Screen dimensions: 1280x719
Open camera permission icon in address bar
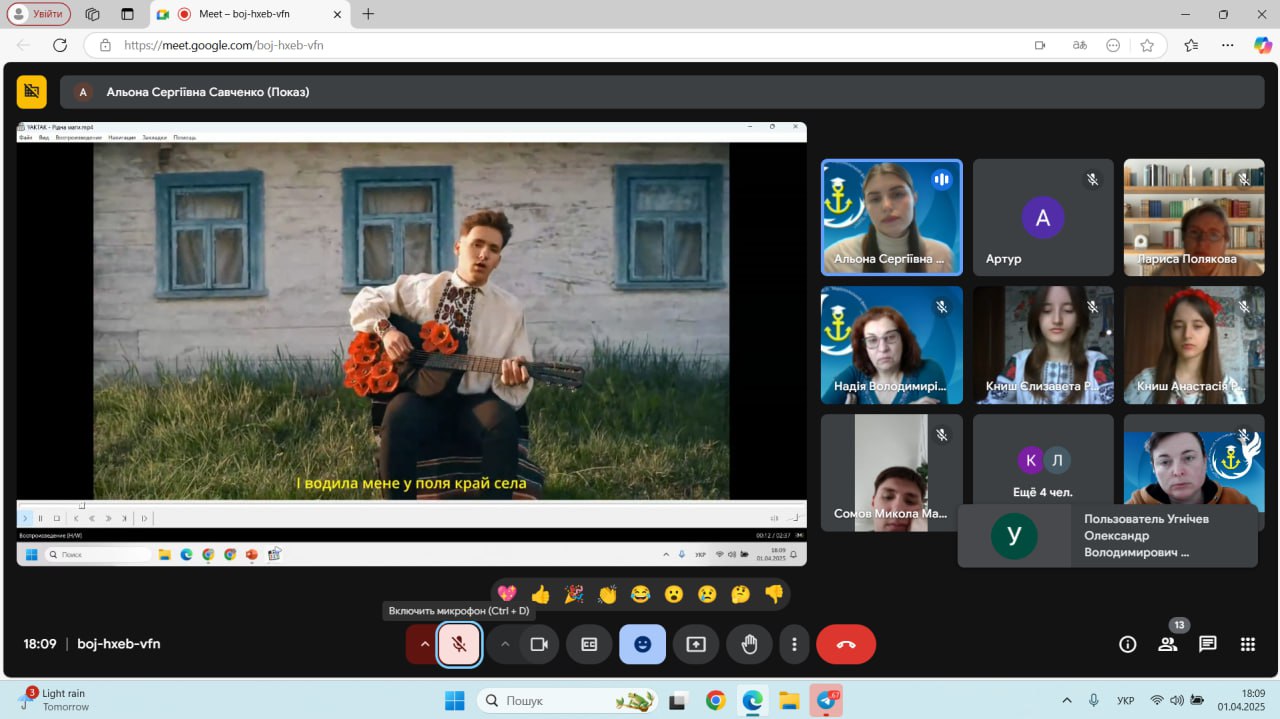(1040, 45)
